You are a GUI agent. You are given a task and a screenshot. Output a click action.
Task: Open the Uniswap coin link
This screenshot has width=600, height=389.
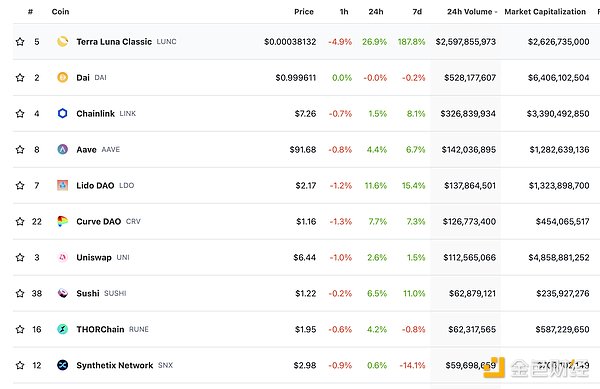(x=94, y=257)
